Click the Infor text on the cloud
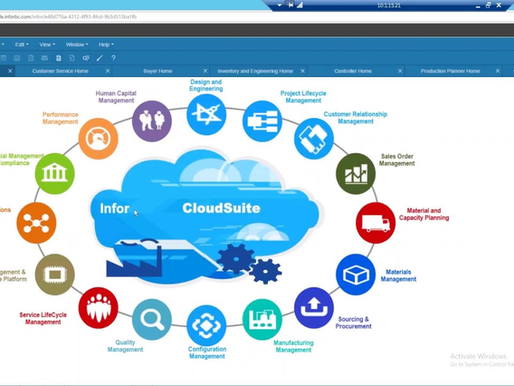Image resolution: width=514 pixels, height=386 pixels. pos(114,208)
